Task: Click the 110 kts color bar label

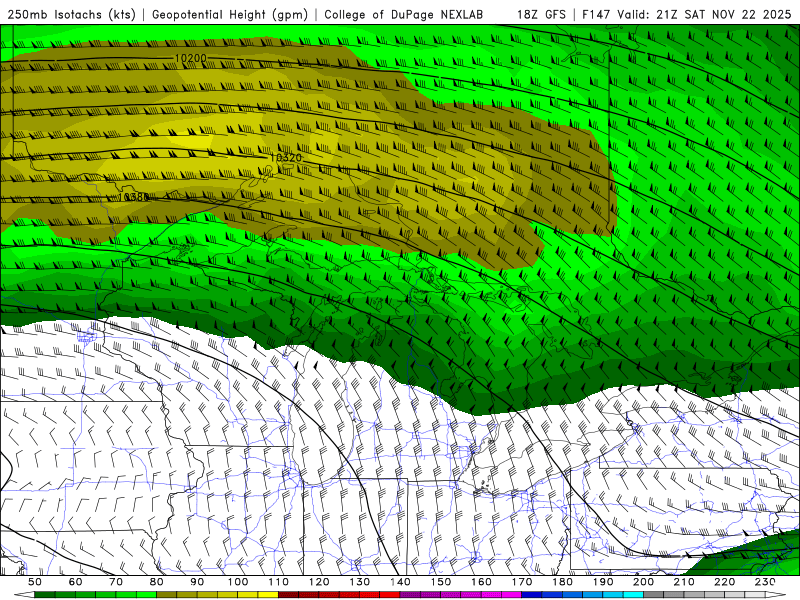Action: (x=279, y=582)
